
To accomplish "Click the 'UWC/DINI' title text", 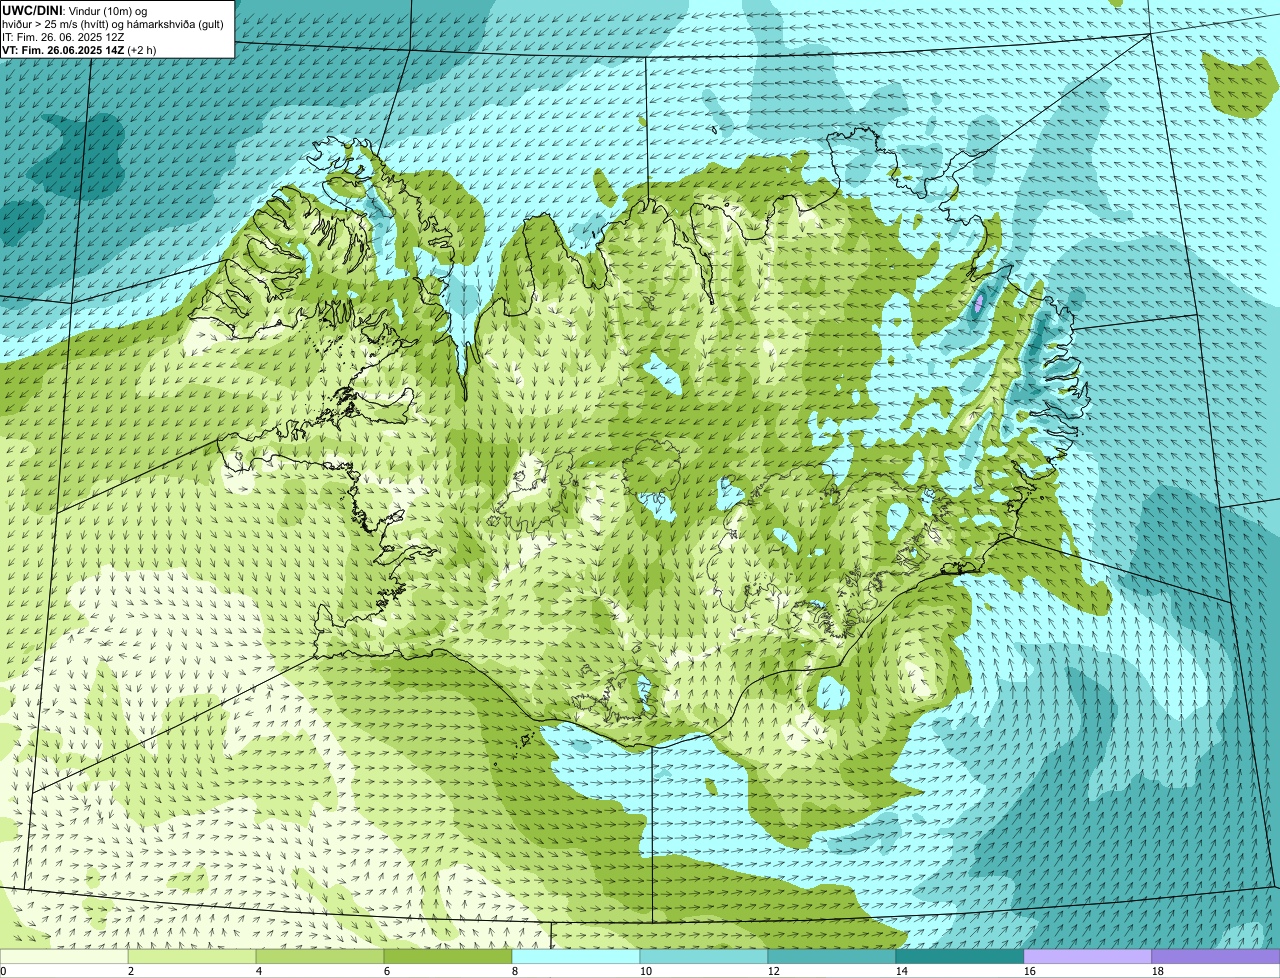I will click(32, 10).
